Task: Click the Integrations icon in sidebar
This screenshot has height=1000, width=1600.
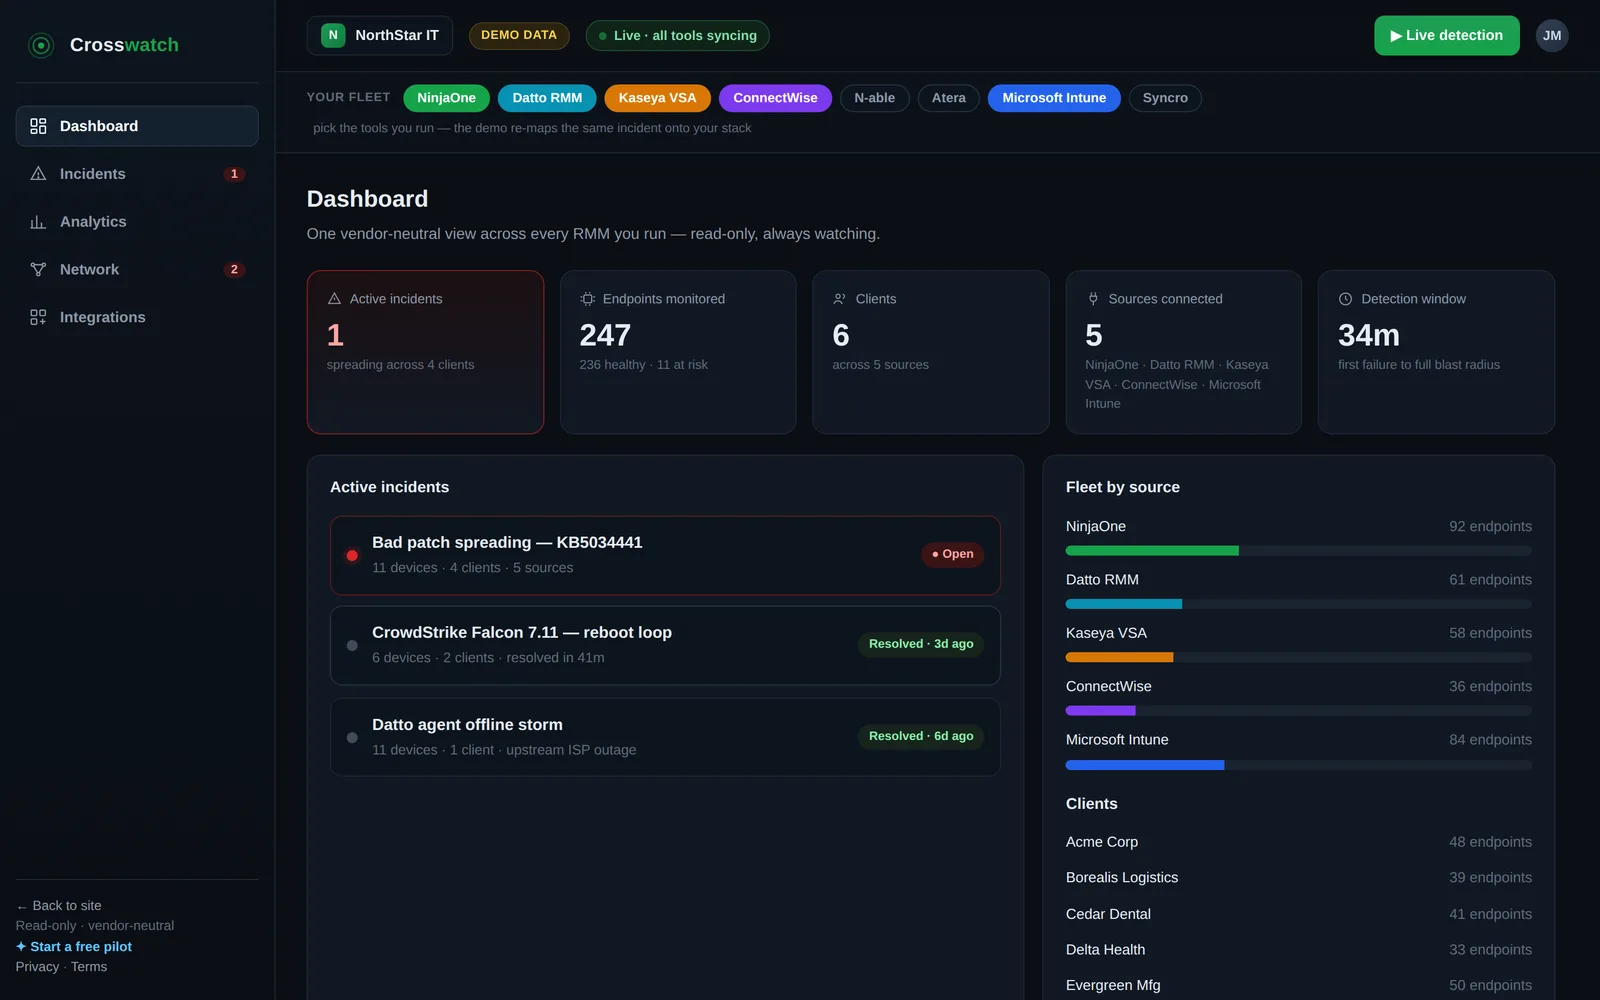Action: (x=38, y=317)
